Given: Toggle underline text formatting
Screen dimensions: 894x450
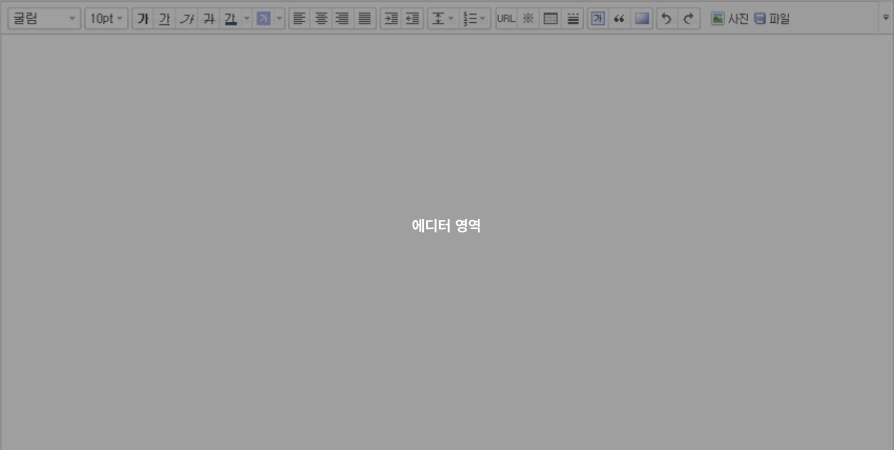Looking at the screenshot, I should [x=164, y=18].
